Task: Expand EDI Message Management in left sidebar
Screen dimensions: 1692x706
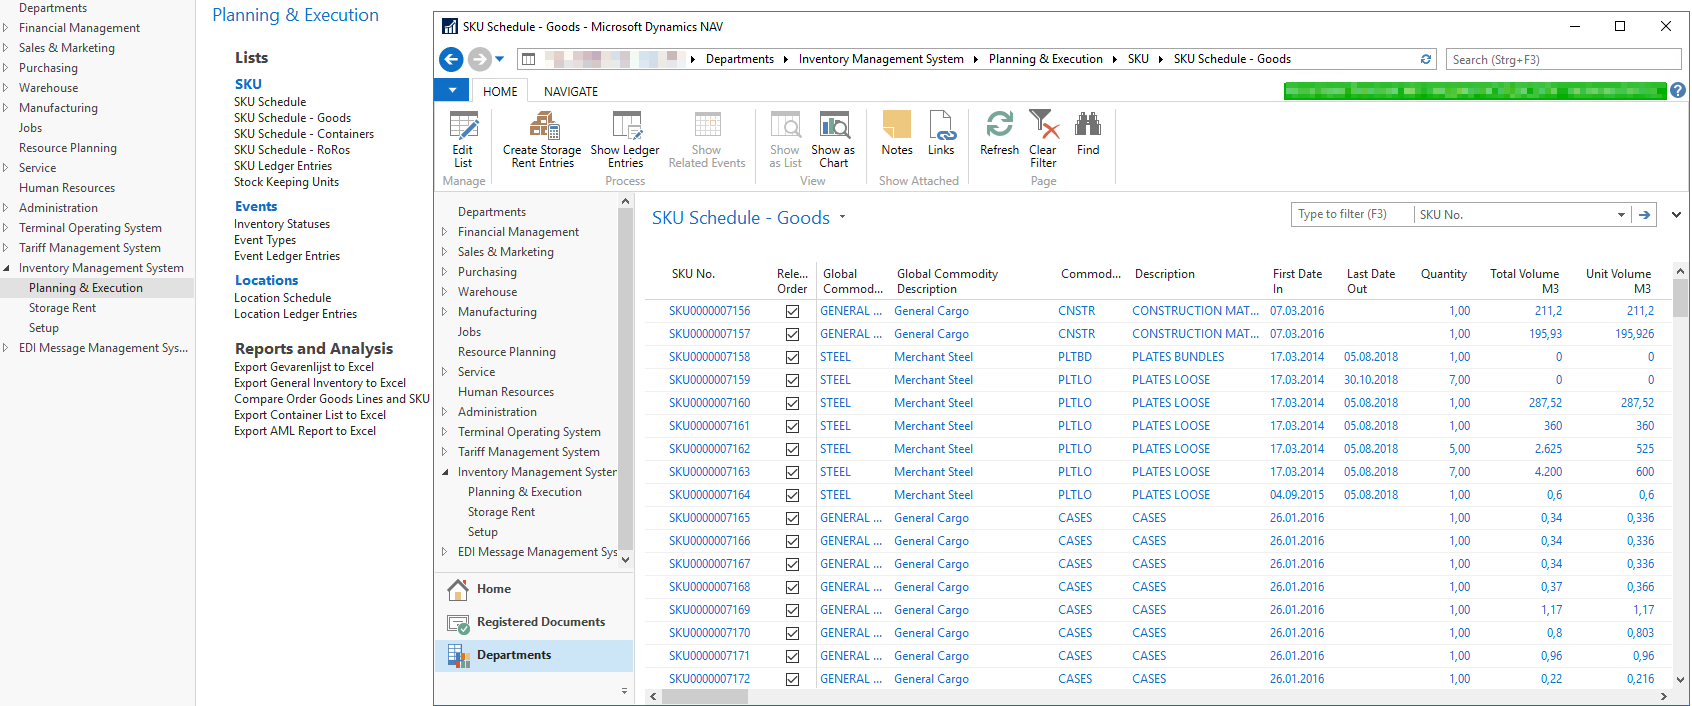Action: [6, 348]
